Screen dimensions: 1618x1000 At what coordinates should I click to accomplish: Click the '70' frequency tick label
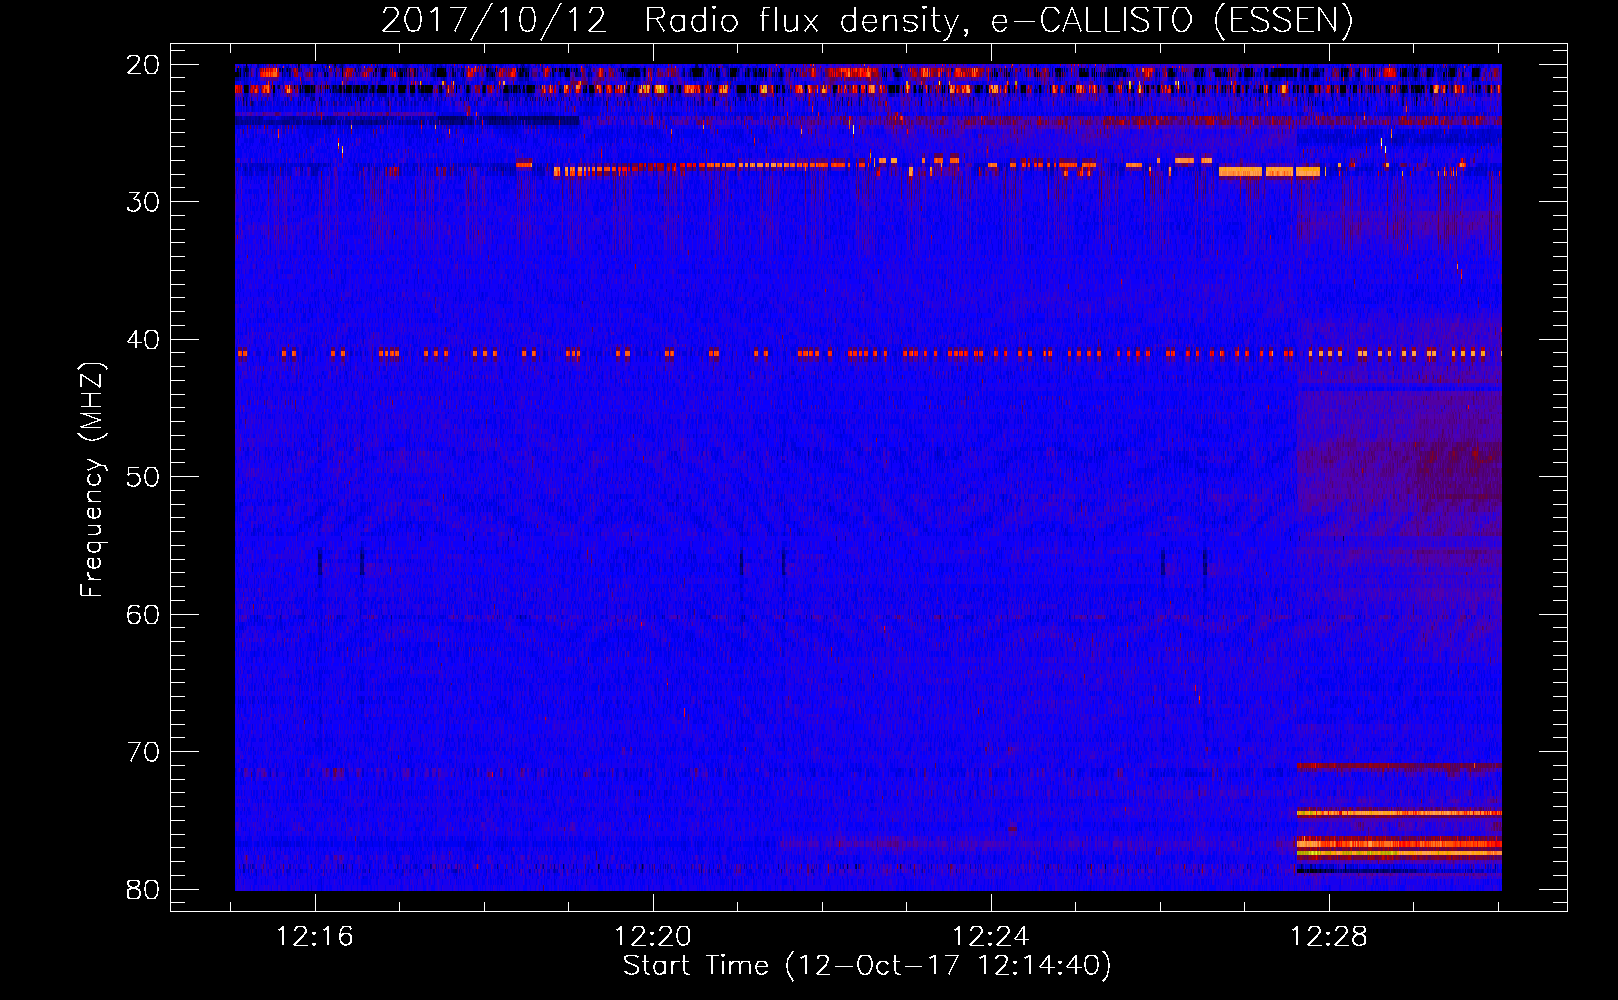[x=143, y=752]
